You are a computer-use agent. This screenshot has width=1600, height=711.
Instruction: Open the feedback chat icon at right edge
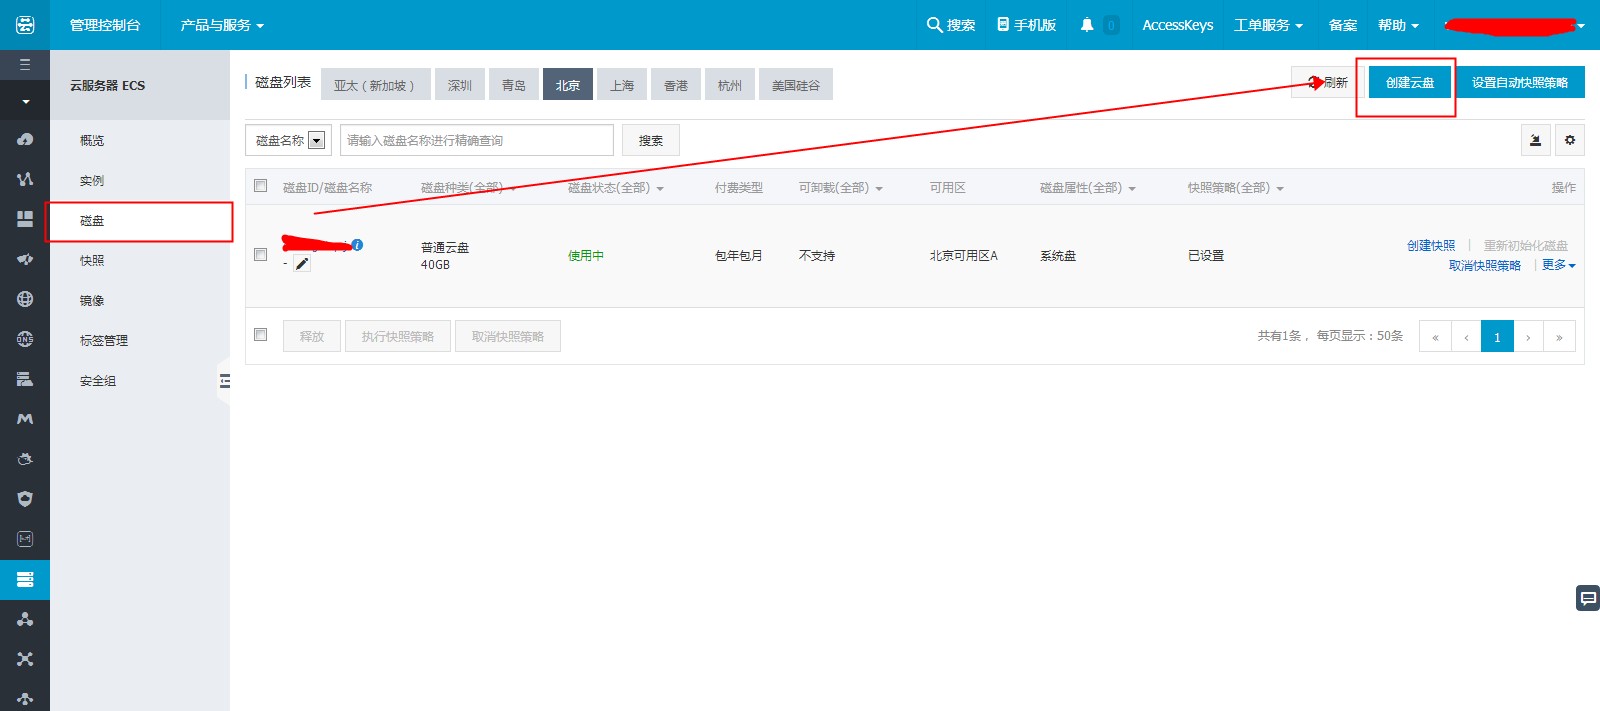1587,598
